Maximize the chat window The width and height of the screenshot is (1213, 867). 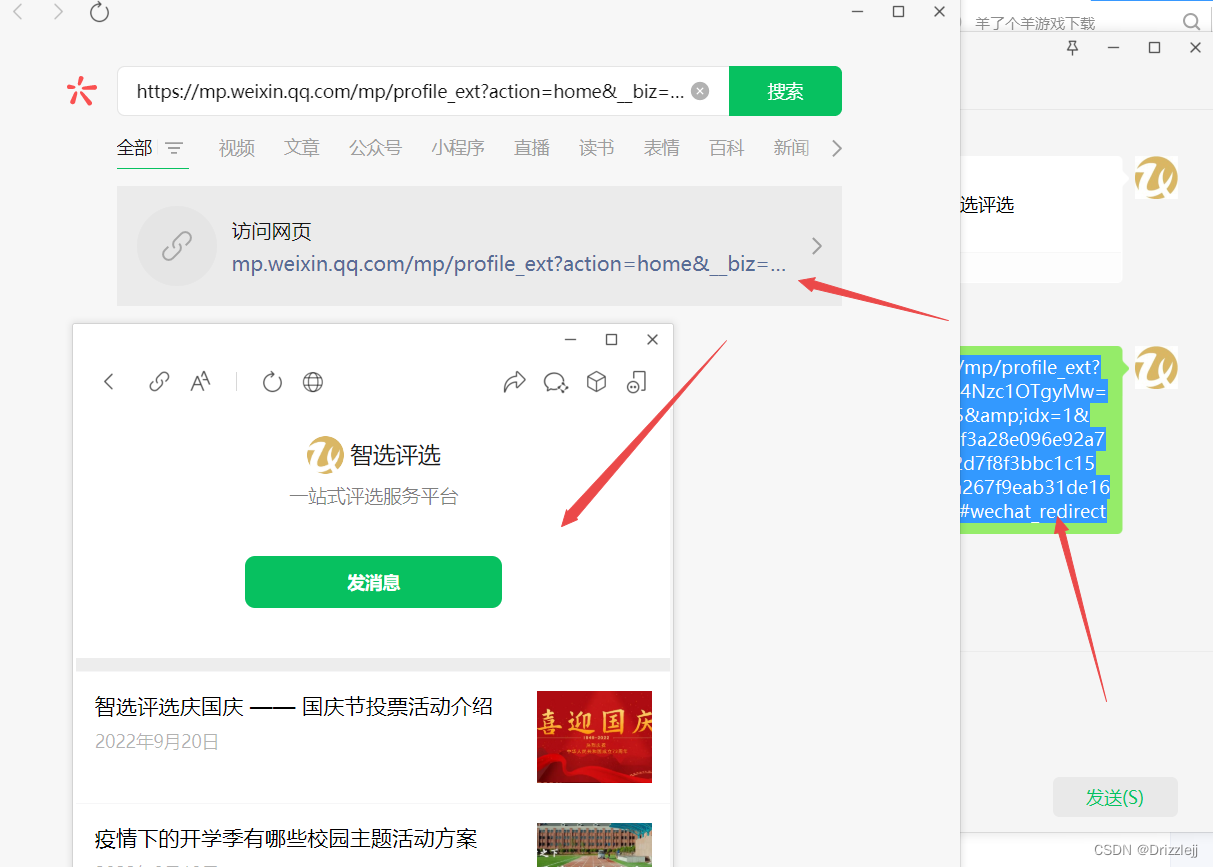1155,47
